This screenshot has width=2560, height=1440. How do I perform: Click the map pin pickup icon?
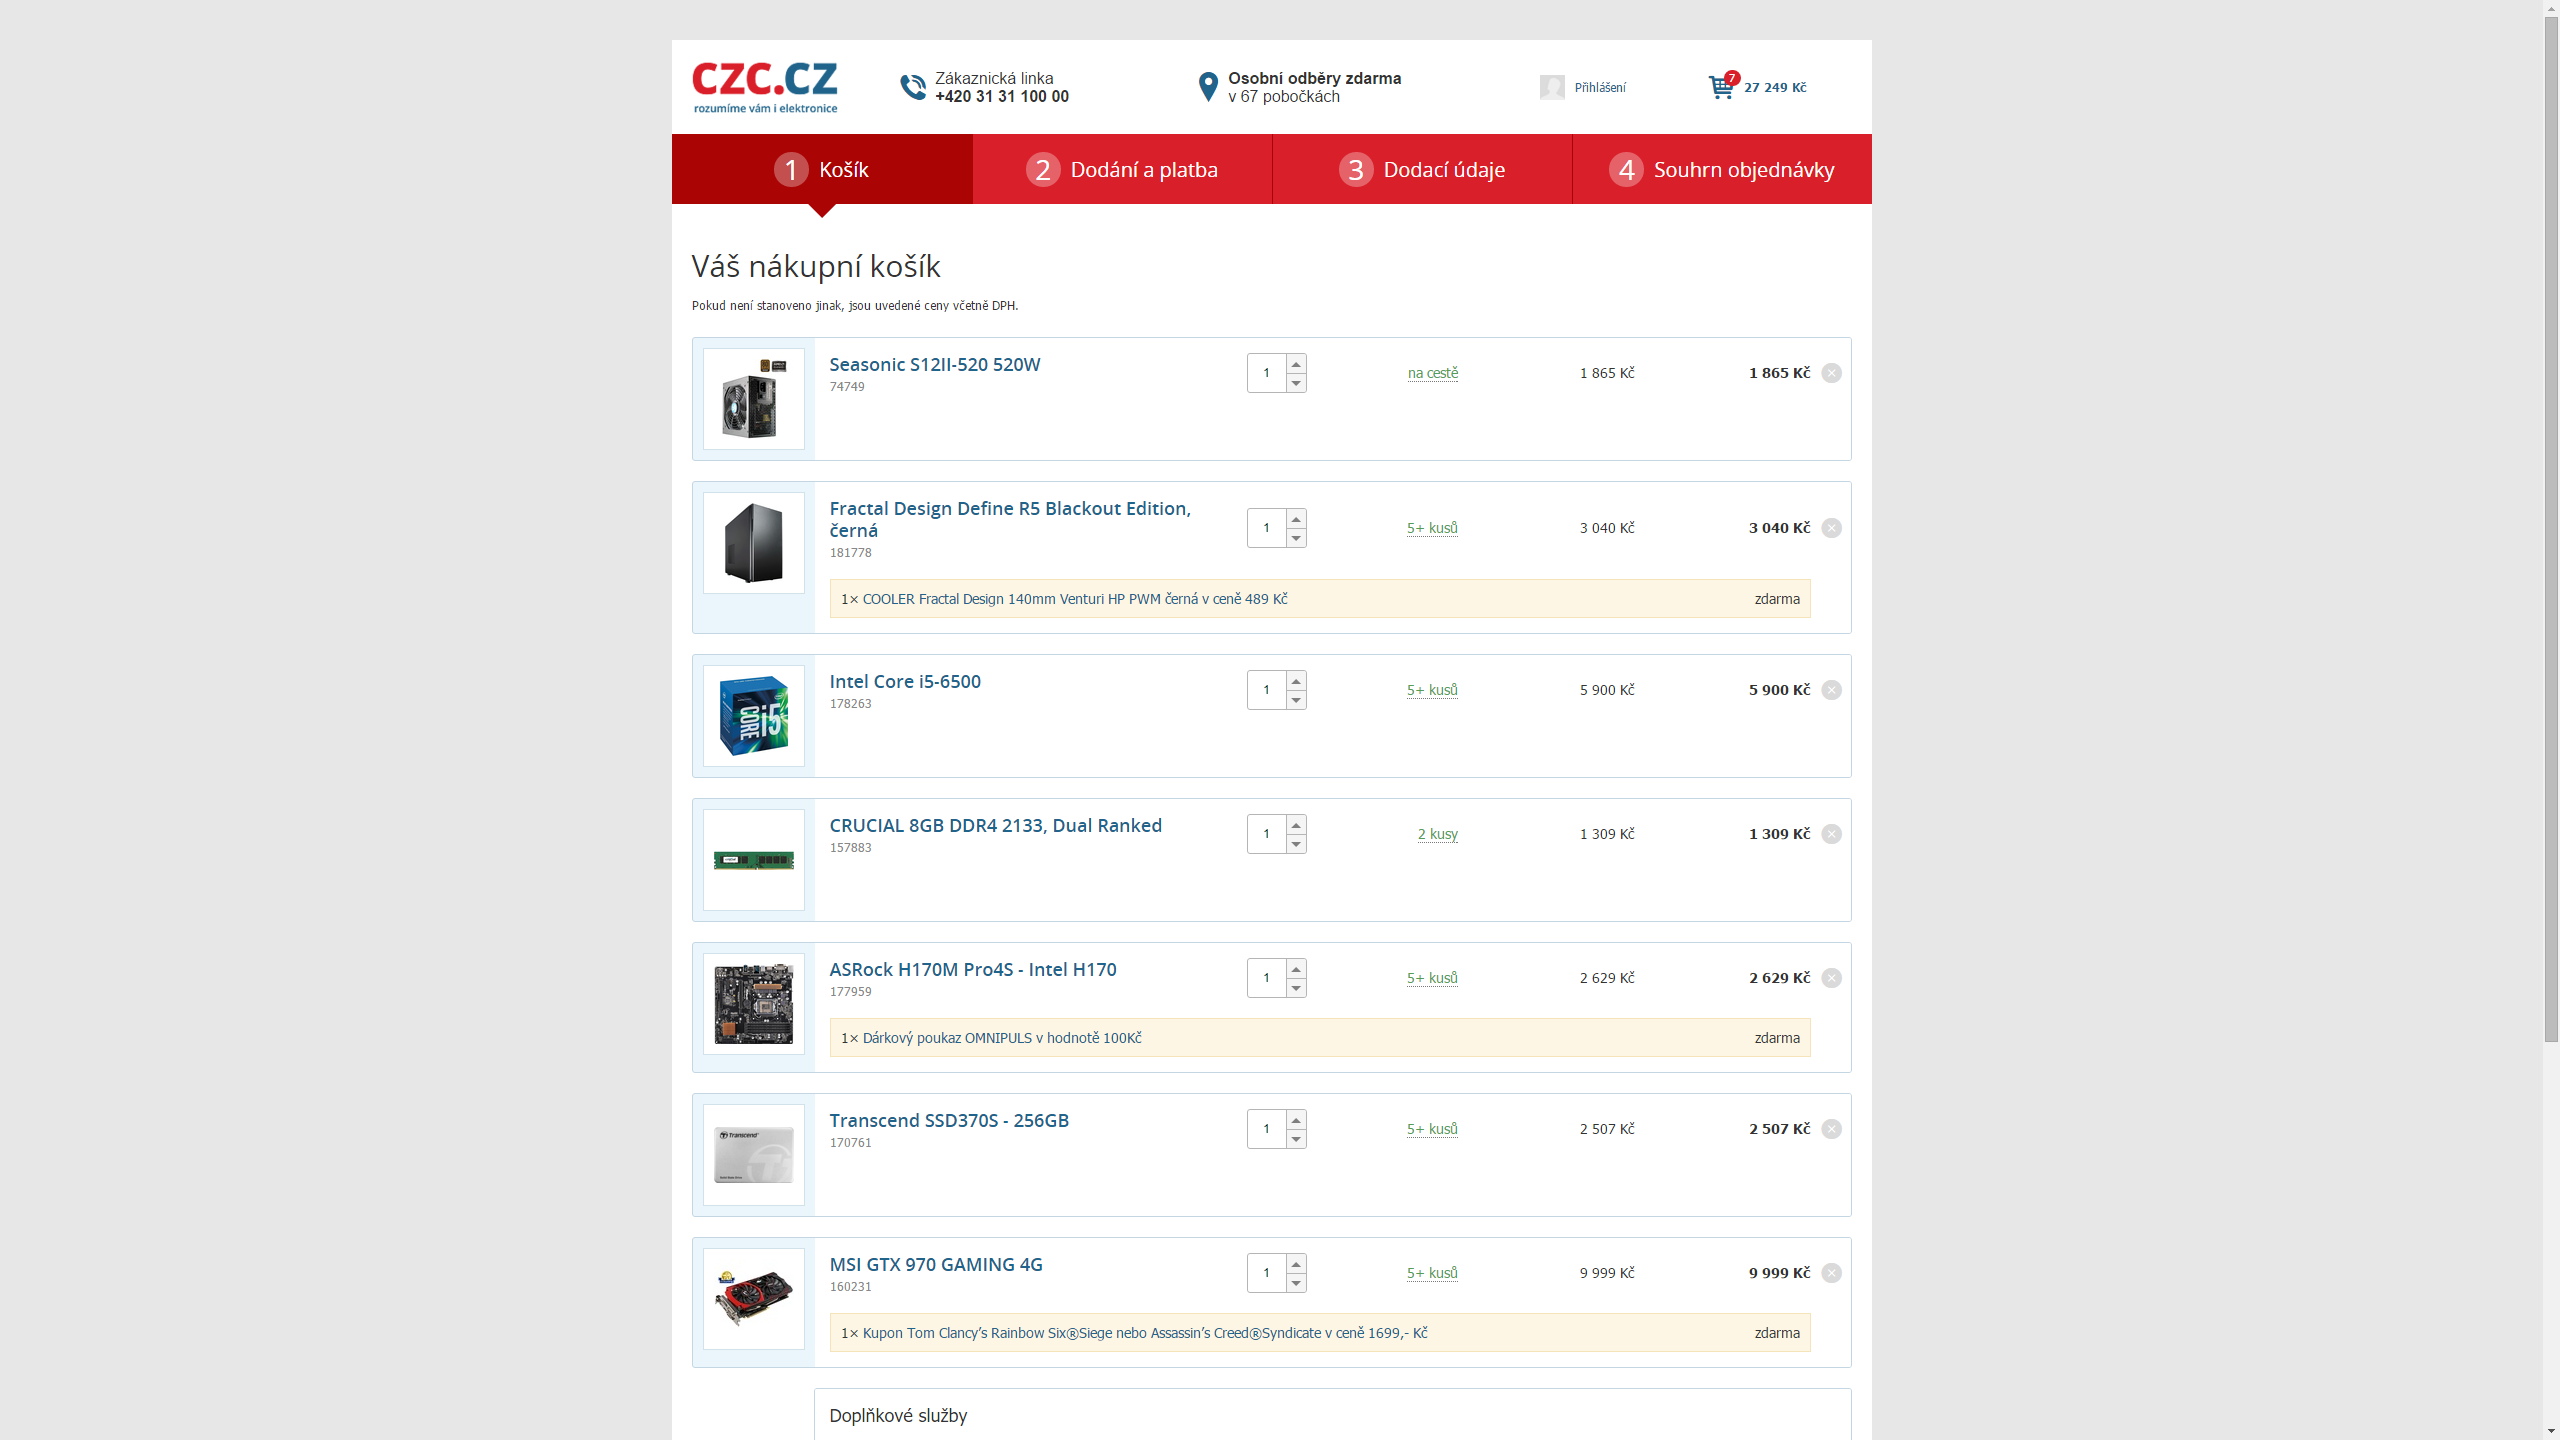click(x=1208, y=87)
